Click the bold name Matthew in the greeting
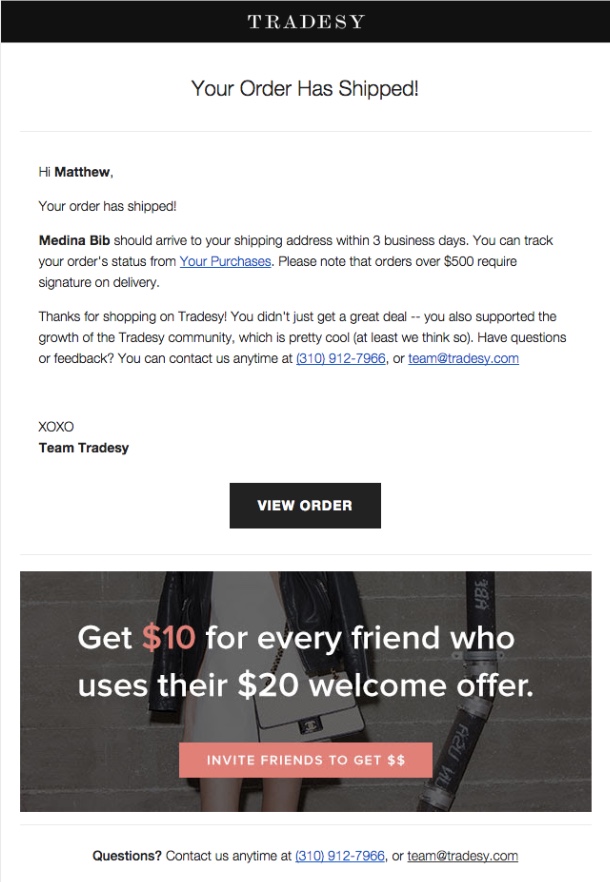 click(82, 172)
